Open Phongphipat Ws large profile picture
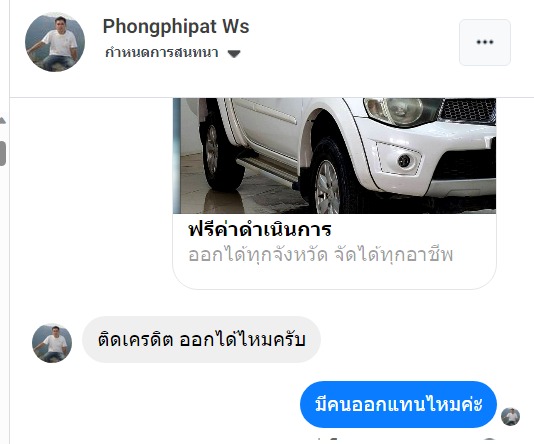This screenshot has width=534, height=444. tap(55, 42)
